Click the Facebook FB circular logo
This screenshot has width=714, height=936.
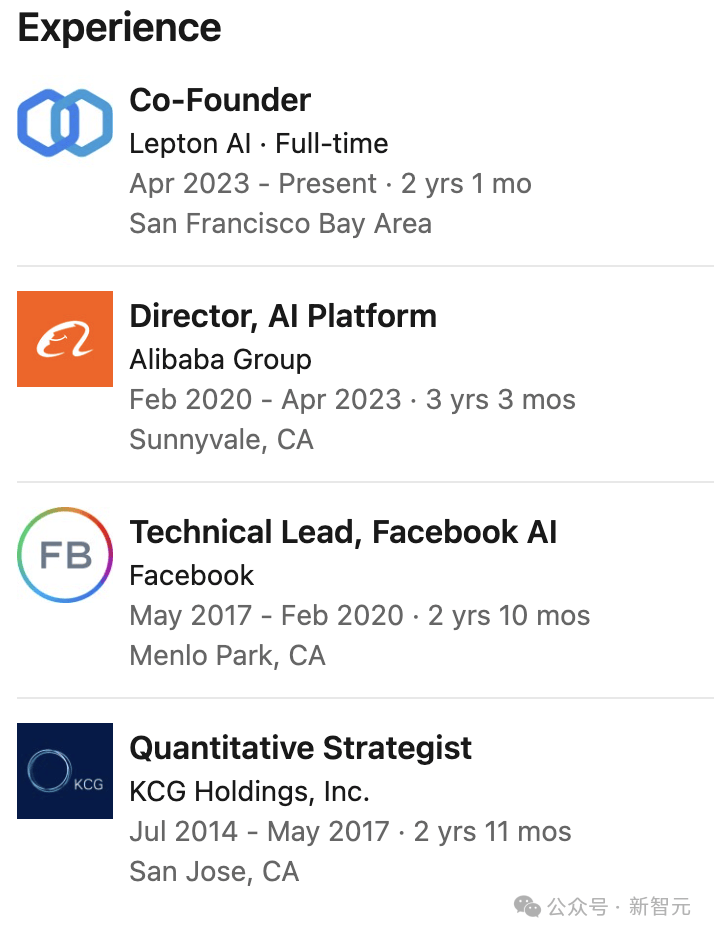coord(65,555)
